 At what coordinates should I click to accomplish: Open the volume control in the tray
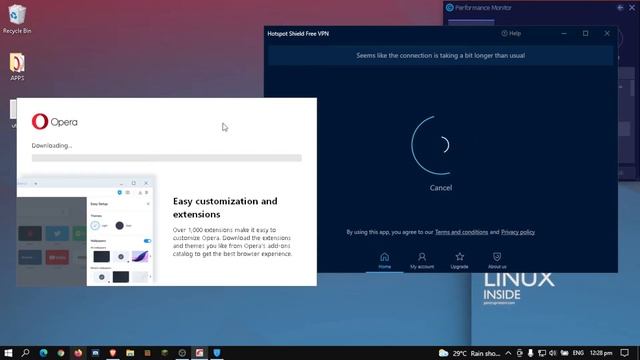553,353
